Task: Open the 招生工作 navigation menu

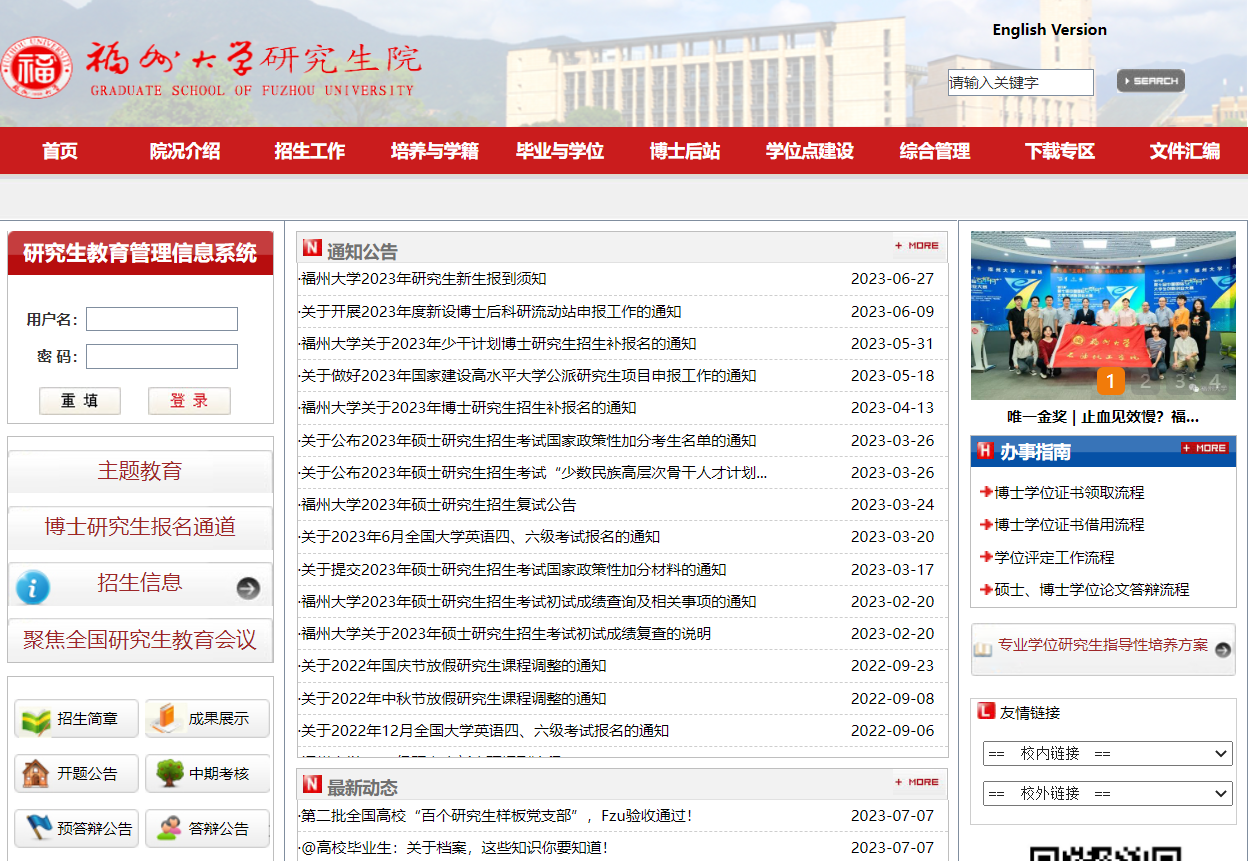Action: 309,150
